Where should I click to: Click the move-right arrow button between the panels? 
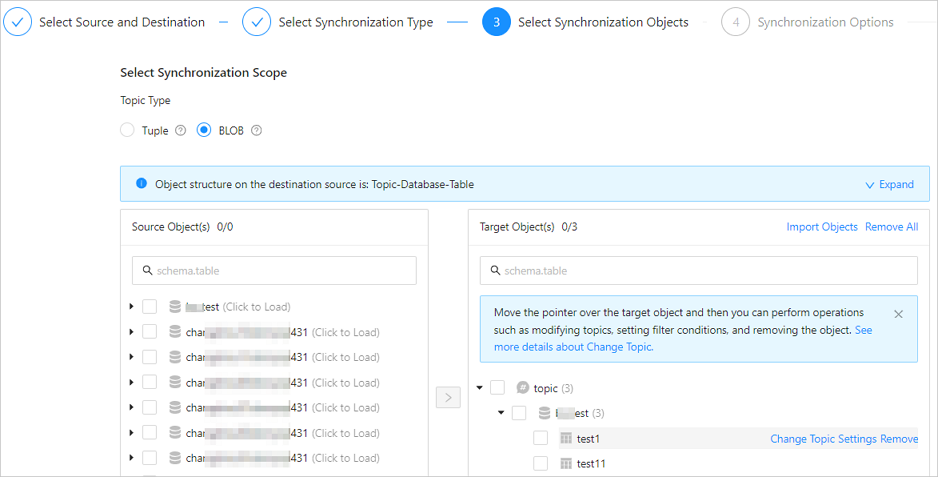click(x=448, y=397)
